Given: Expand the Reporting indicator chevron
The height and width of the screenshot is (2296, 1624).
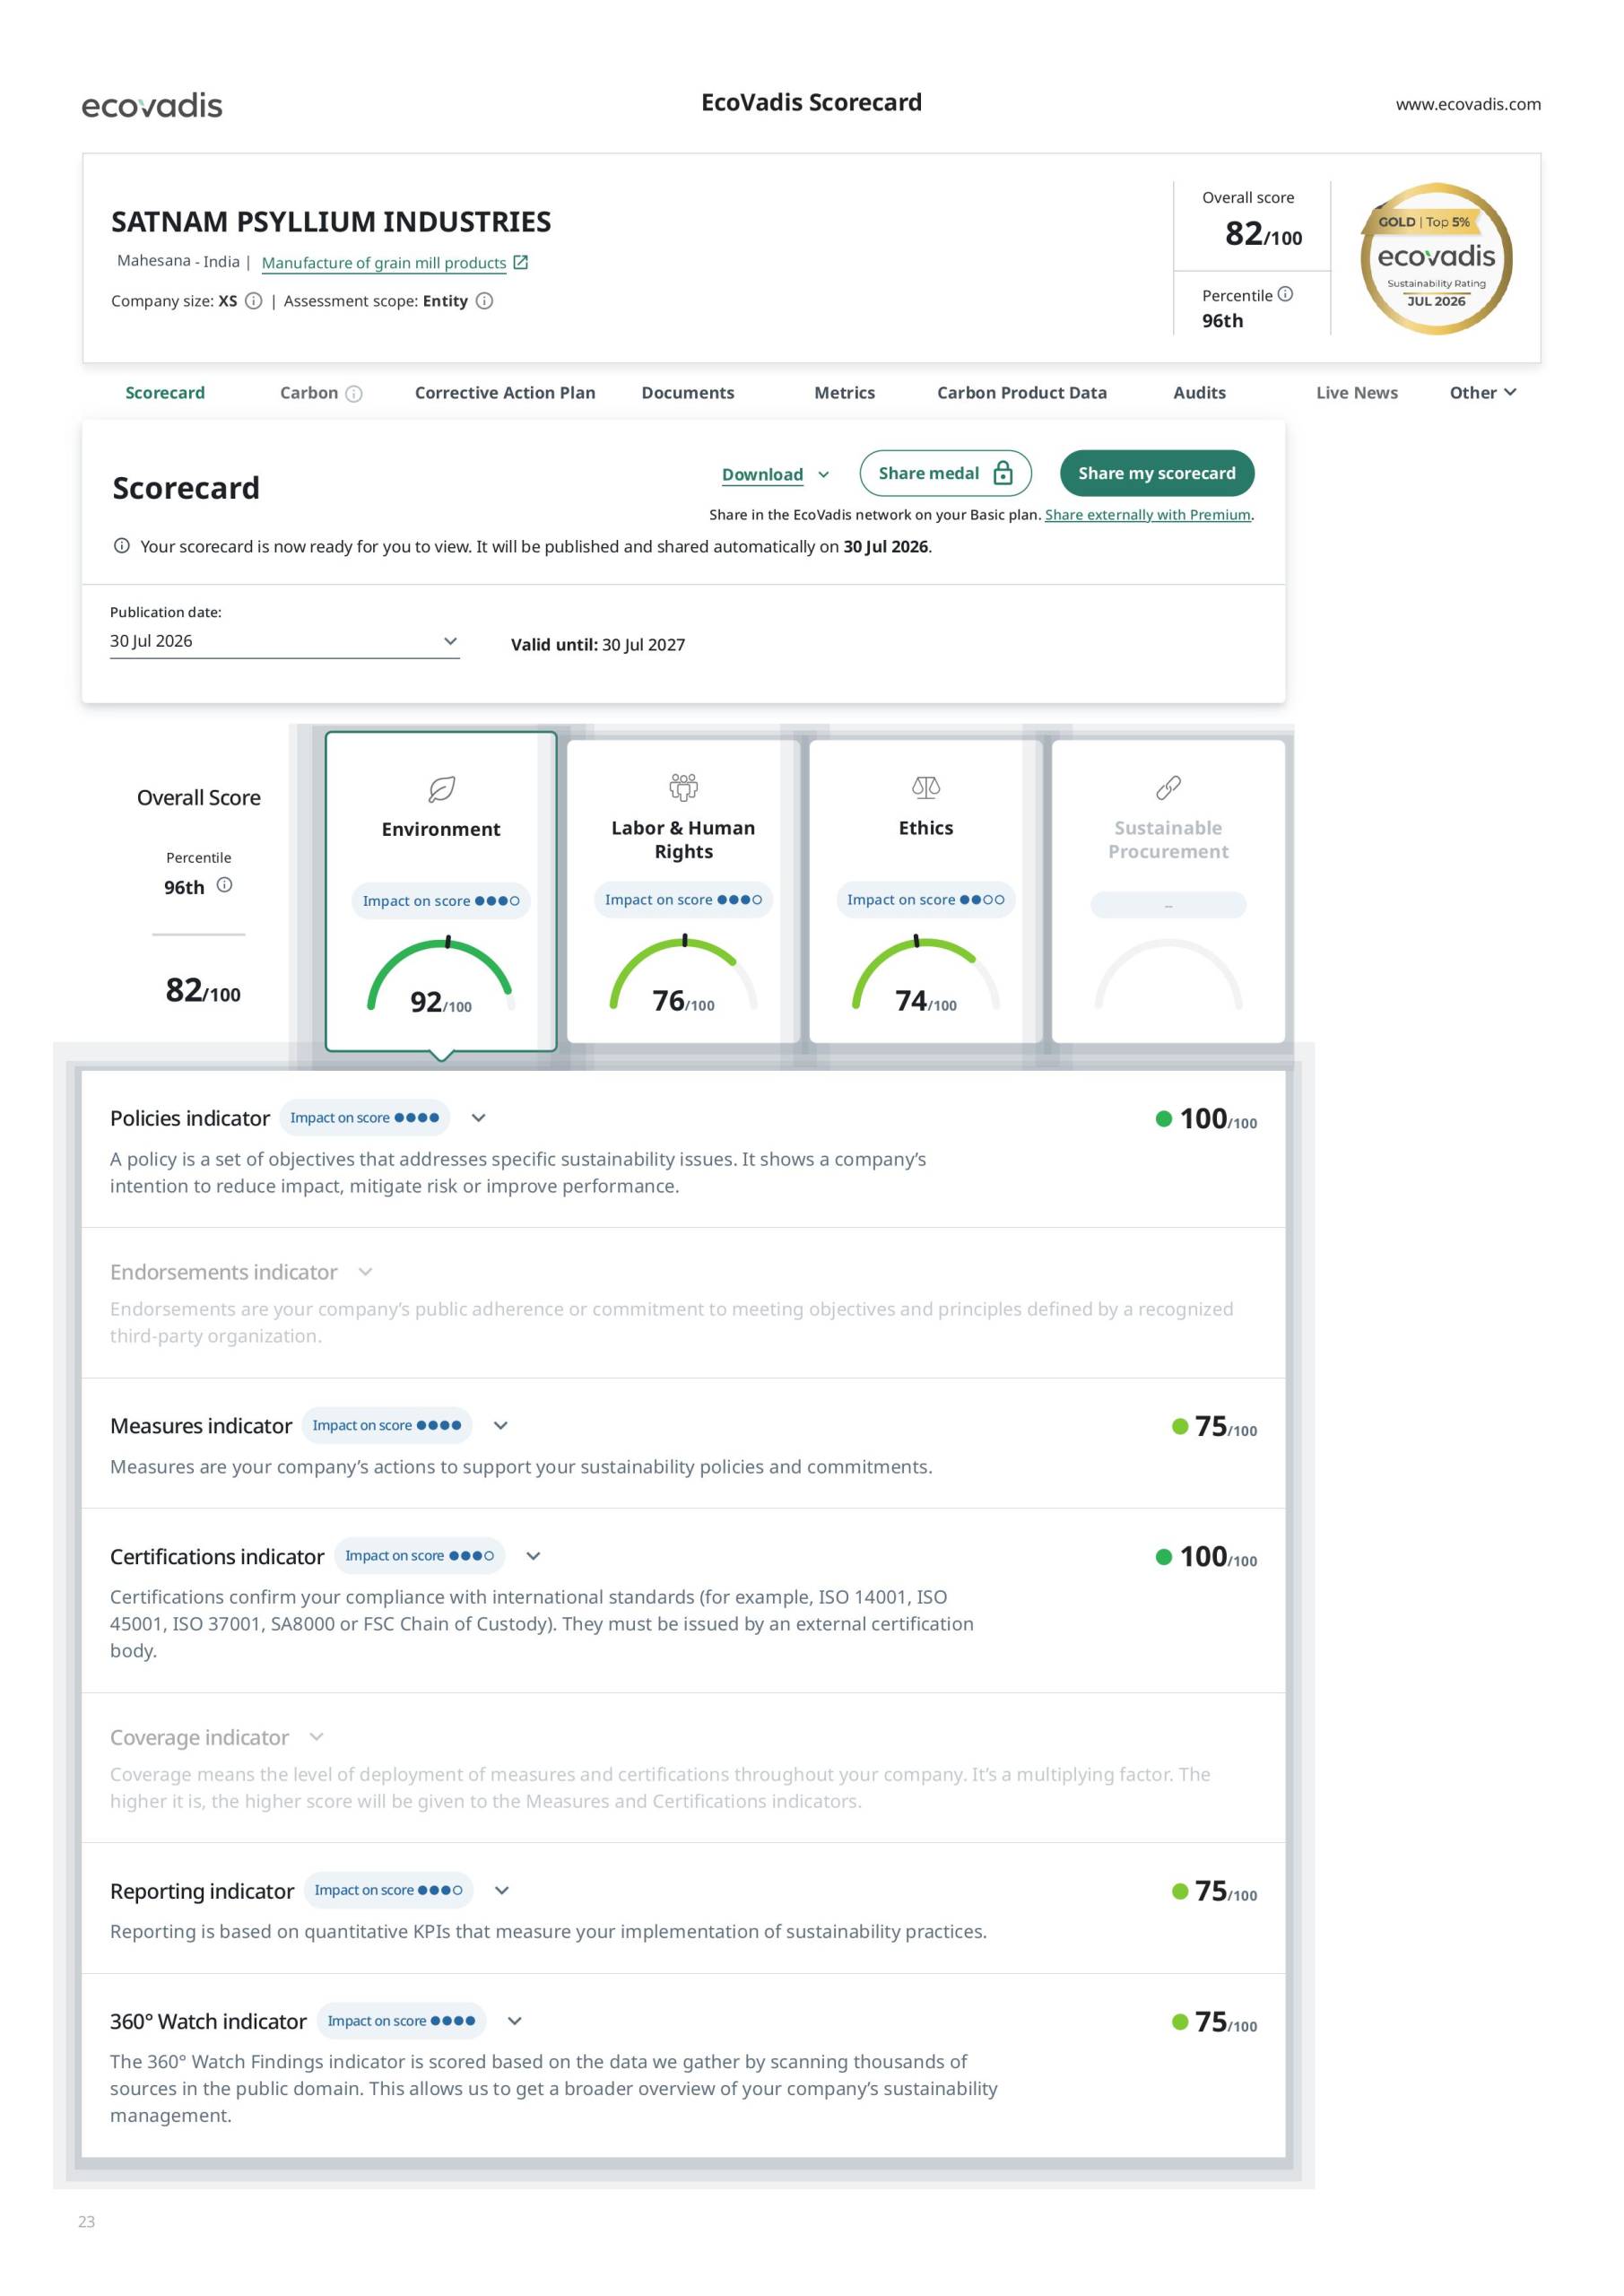Looking at the screenshot, I should (x=503, y=1891).
